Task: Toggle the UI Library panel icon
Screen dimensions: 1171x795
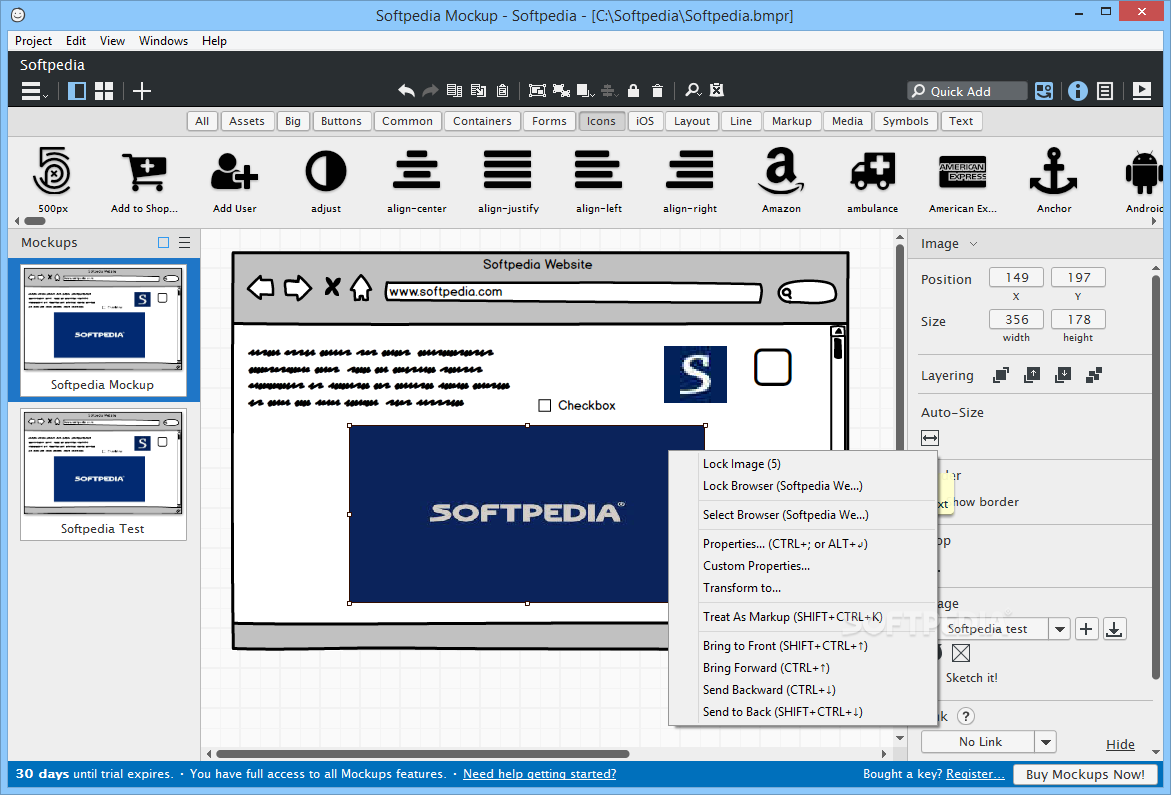Action: pyautogui.click(x=1044, y=91)
